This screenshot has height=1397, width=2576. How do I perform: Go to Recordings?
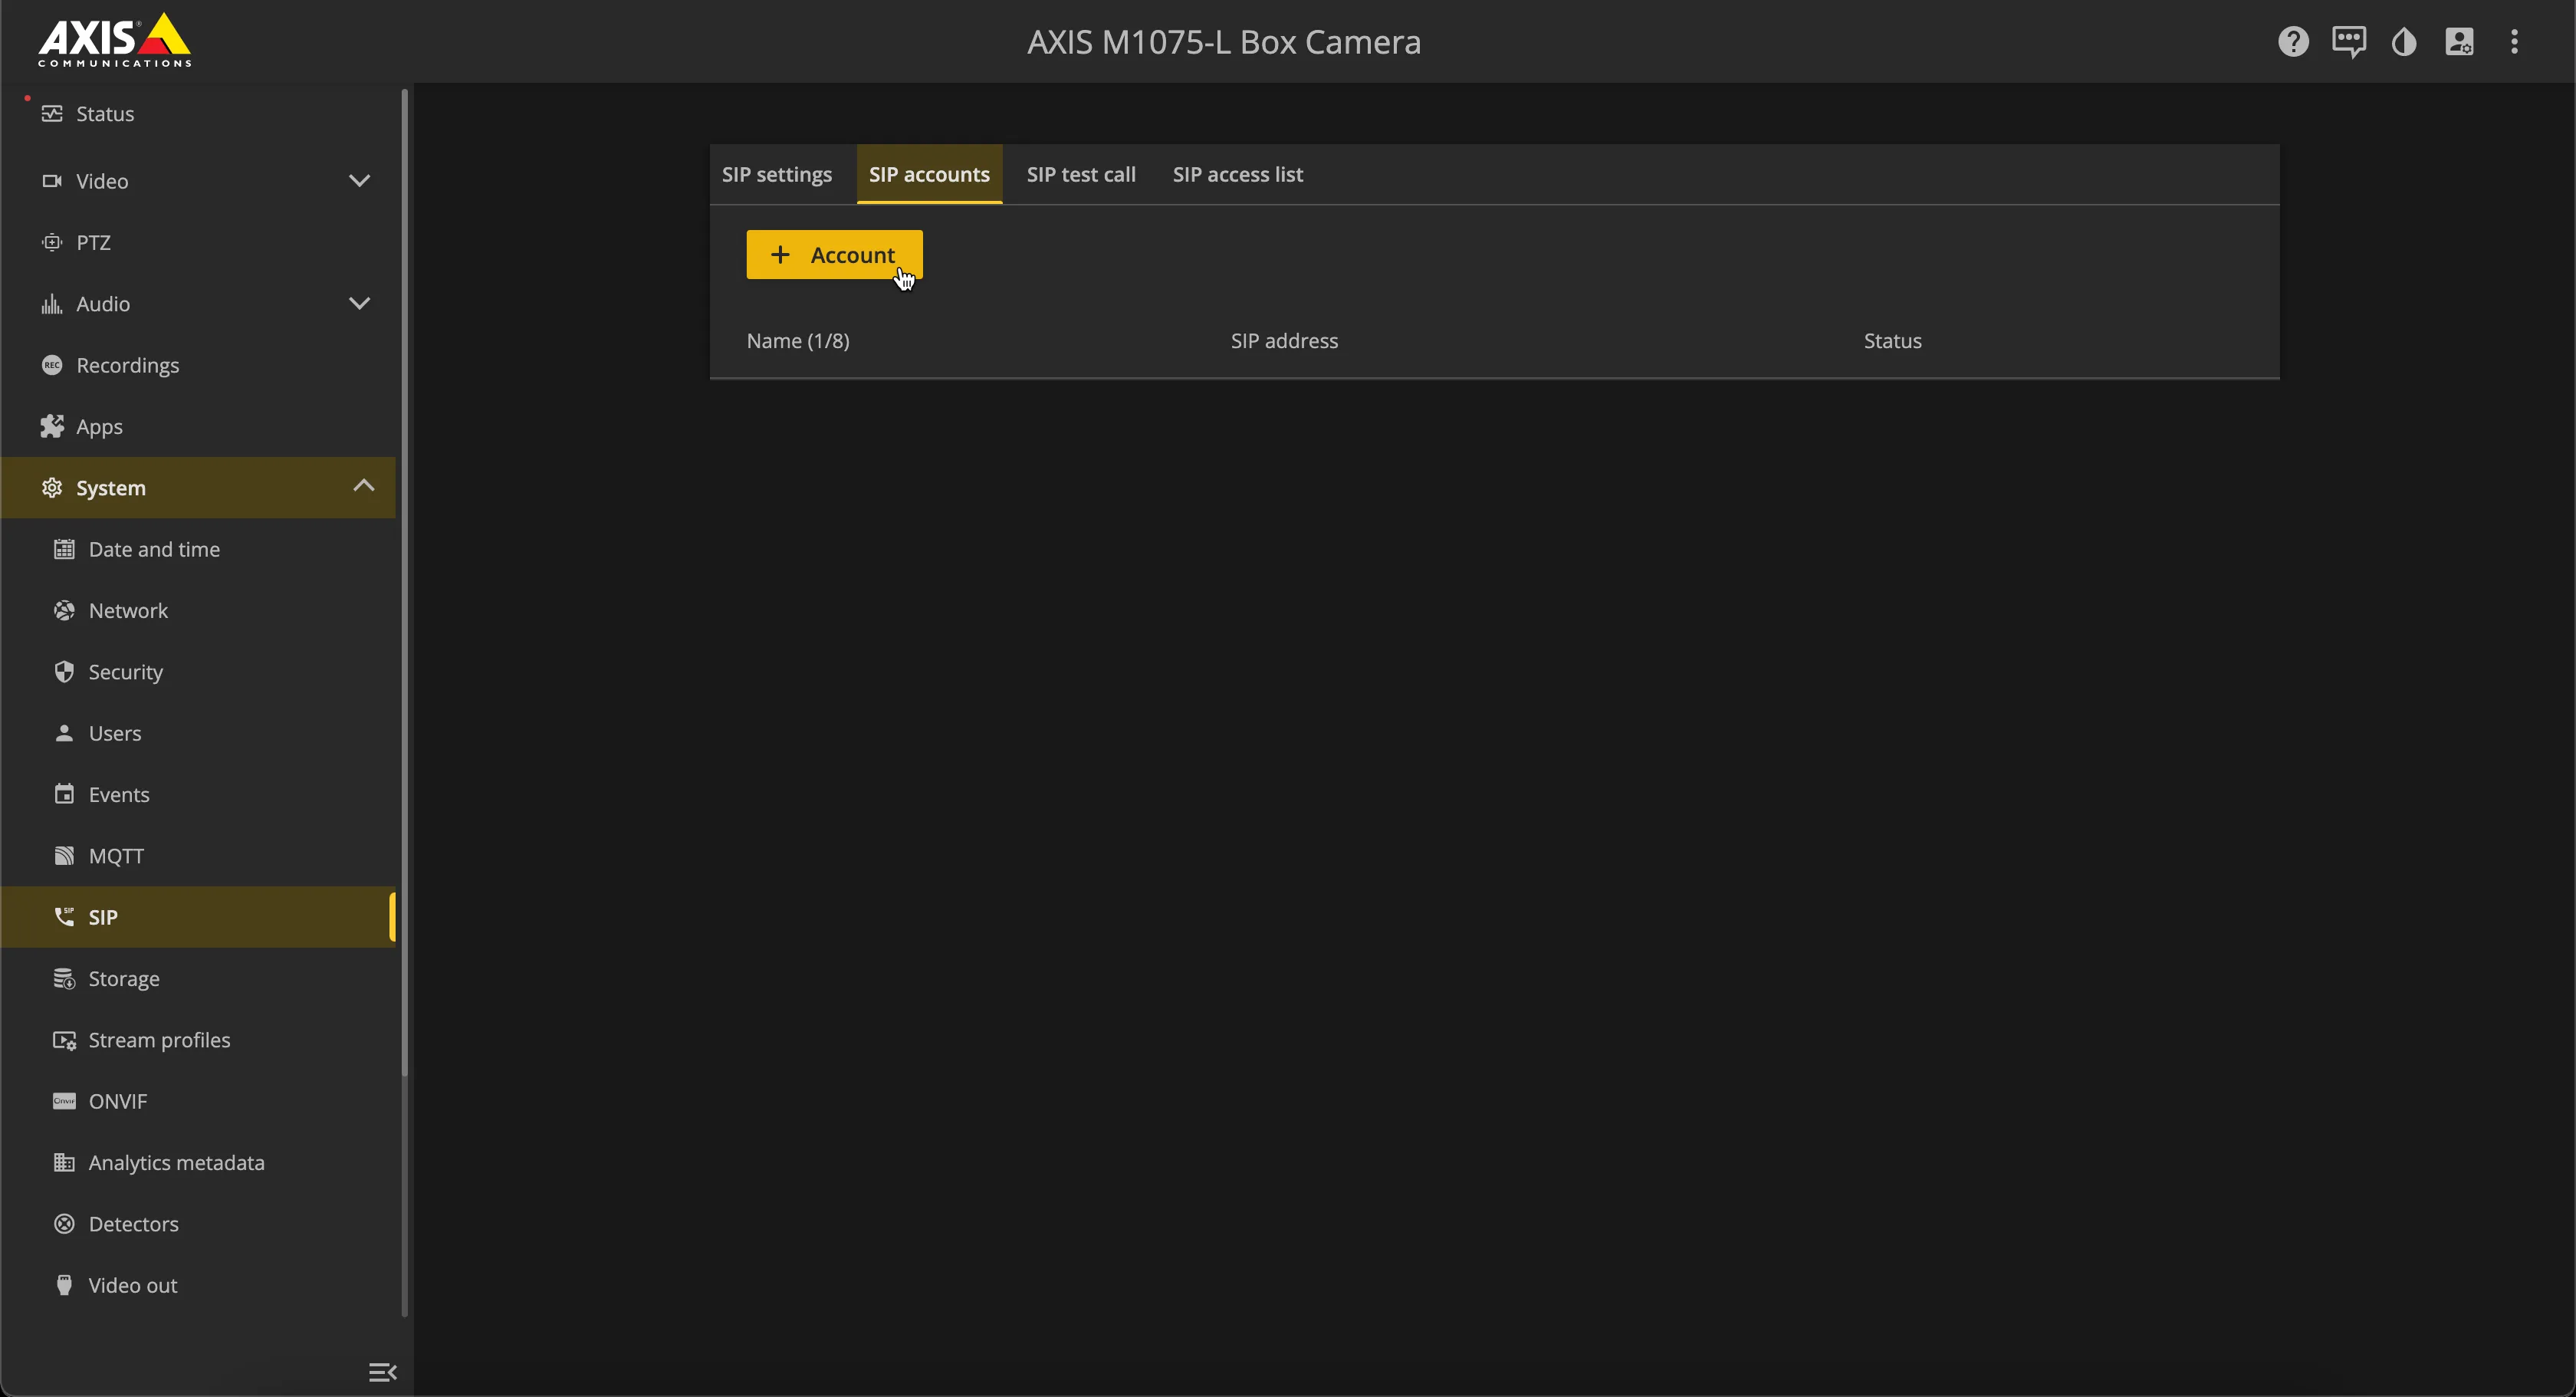(198, 365)
